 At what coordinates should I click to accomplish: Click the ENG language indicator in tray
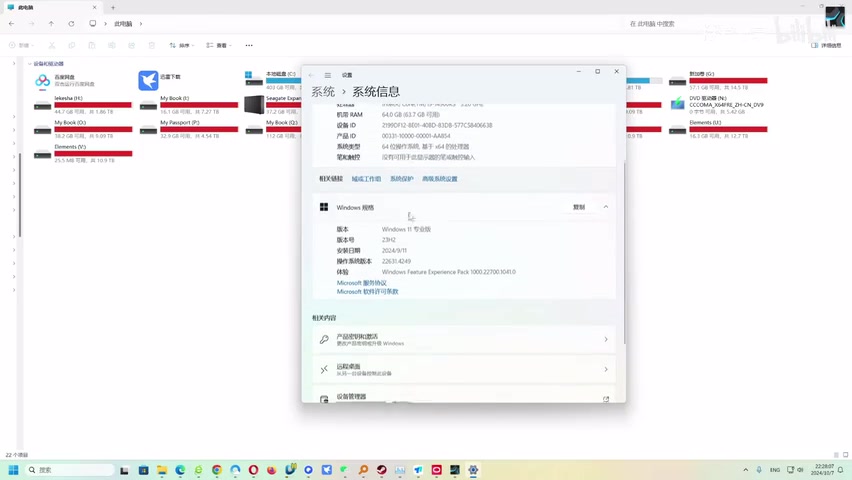click(775, 470)
